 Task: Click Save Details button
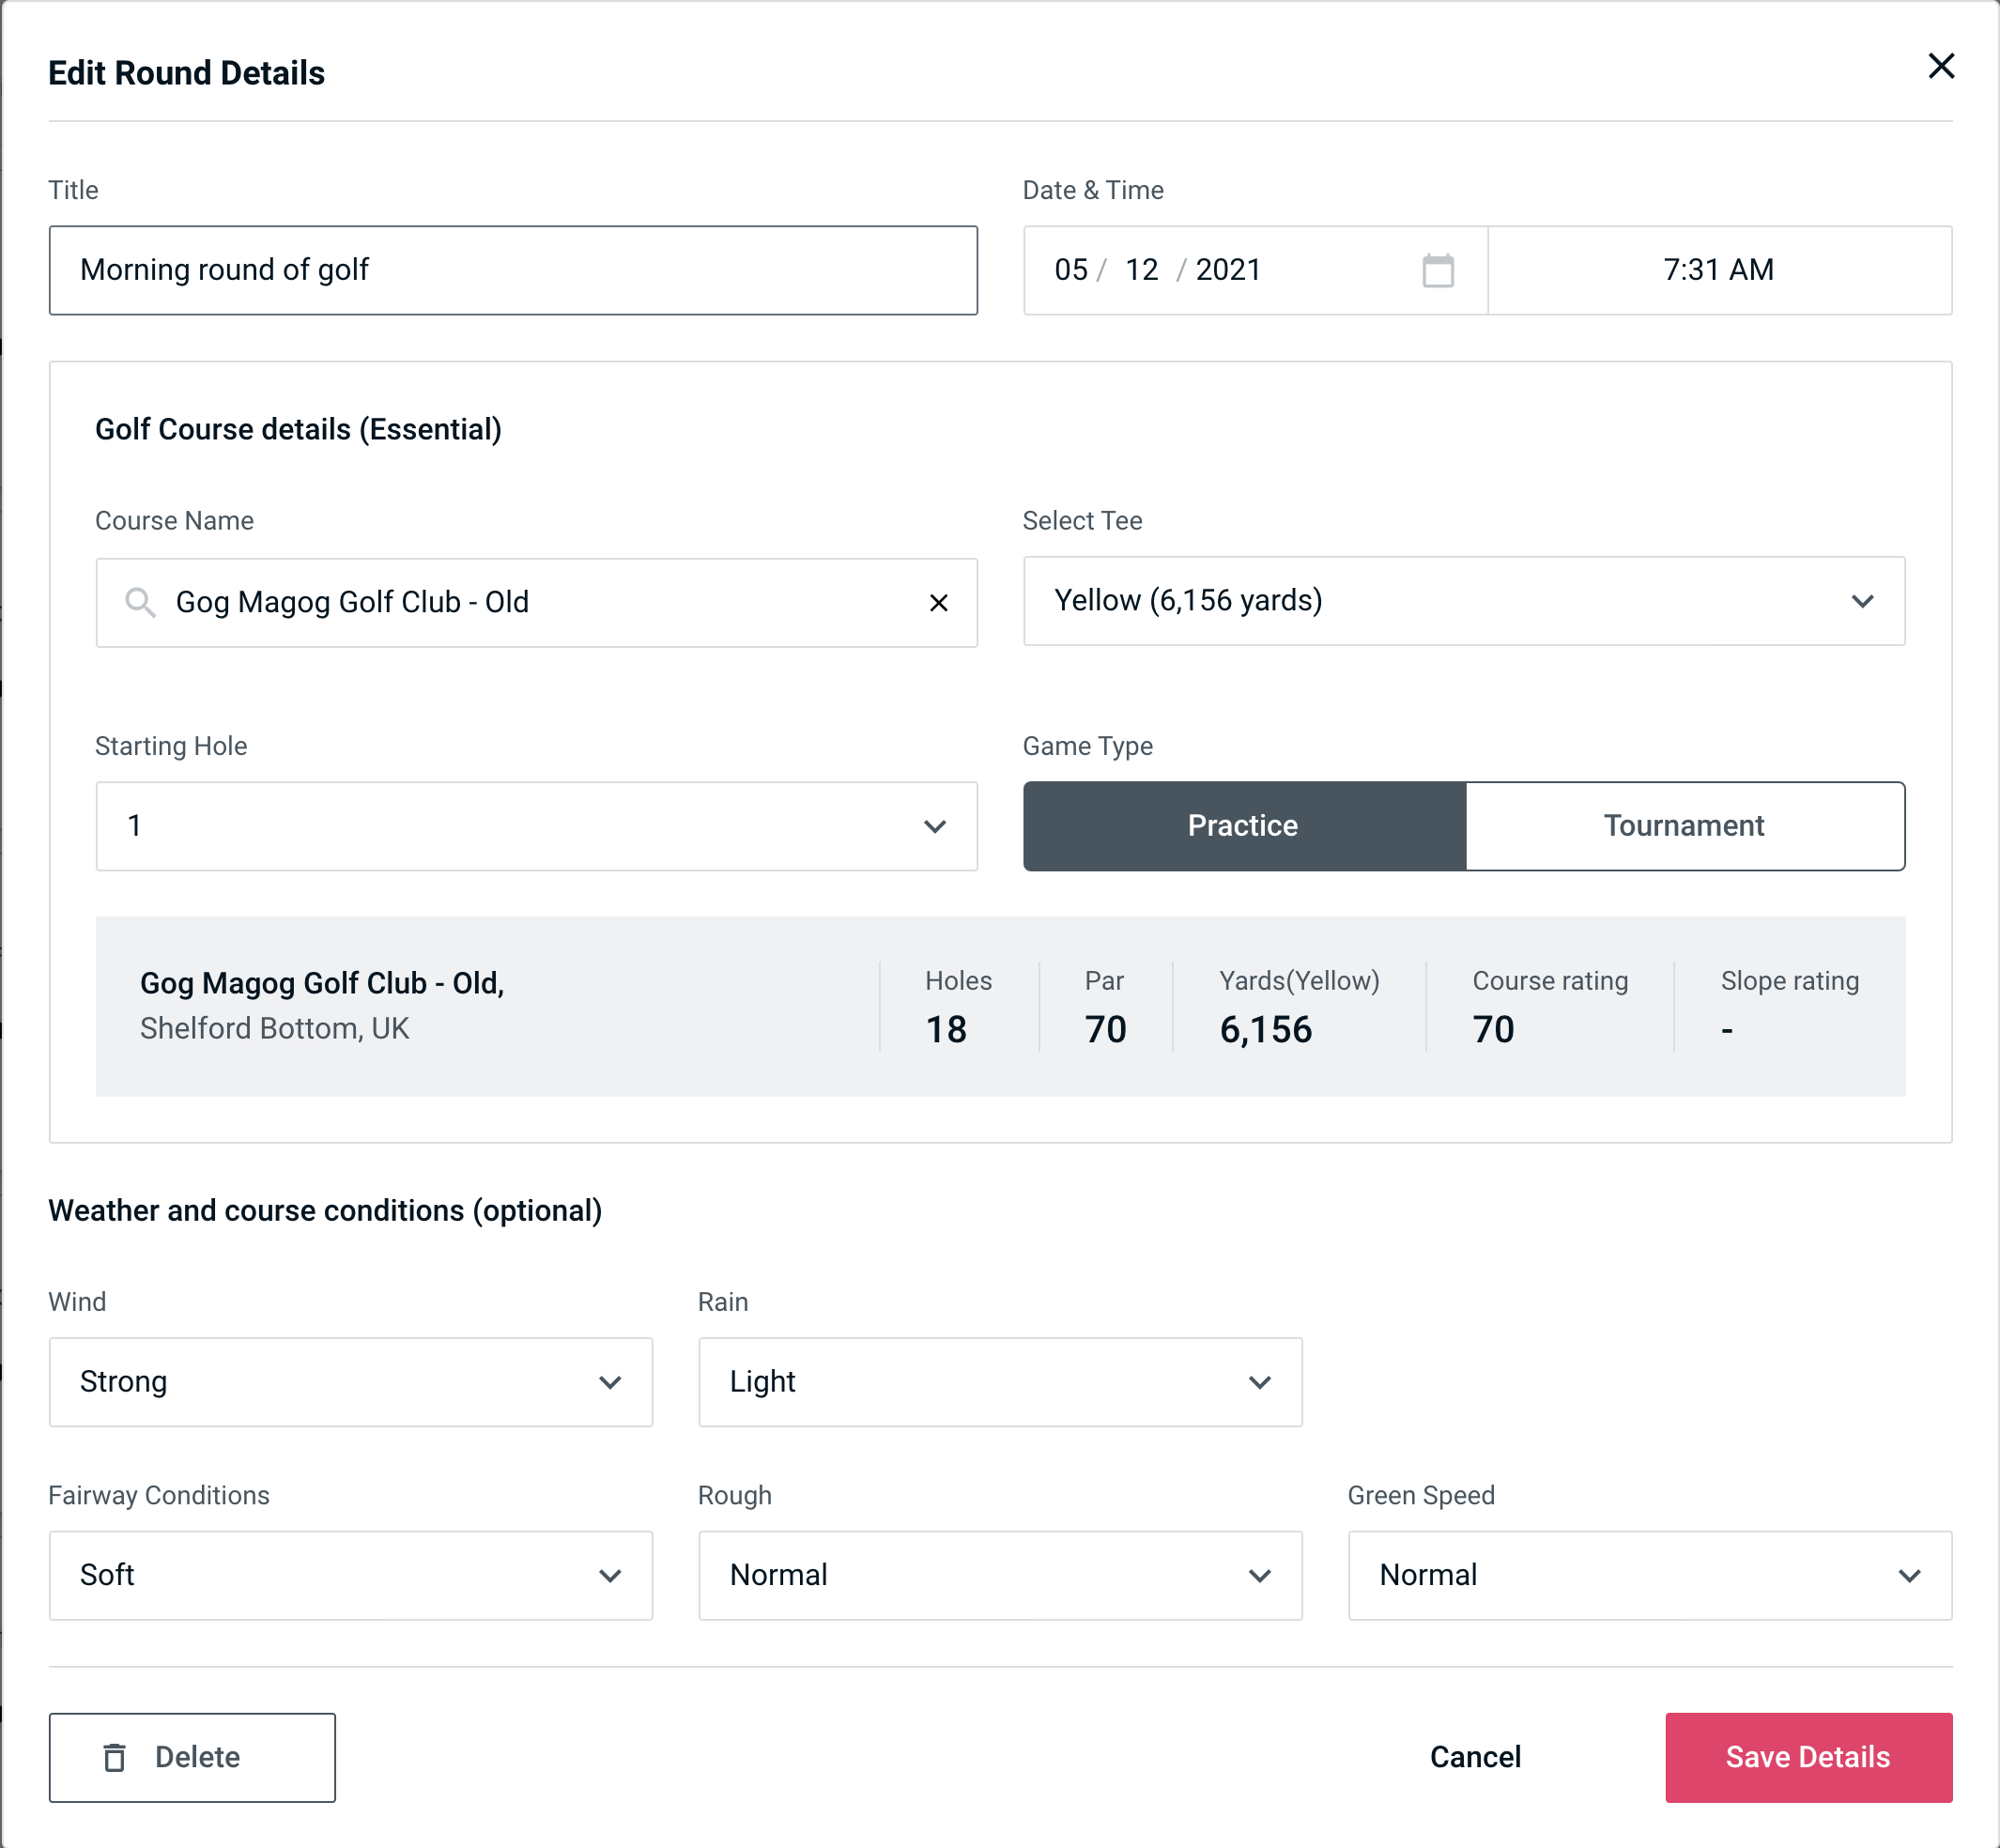[x=1807, y=1756]
